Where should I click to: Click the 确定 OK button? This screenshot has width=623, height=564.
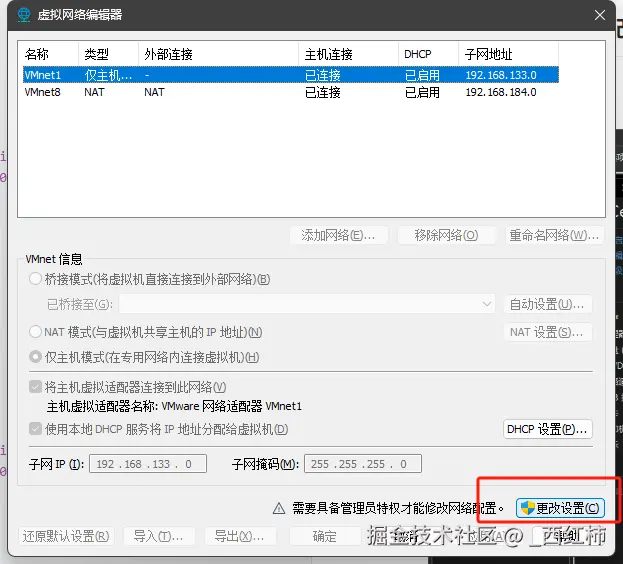(x=325, y=536)
